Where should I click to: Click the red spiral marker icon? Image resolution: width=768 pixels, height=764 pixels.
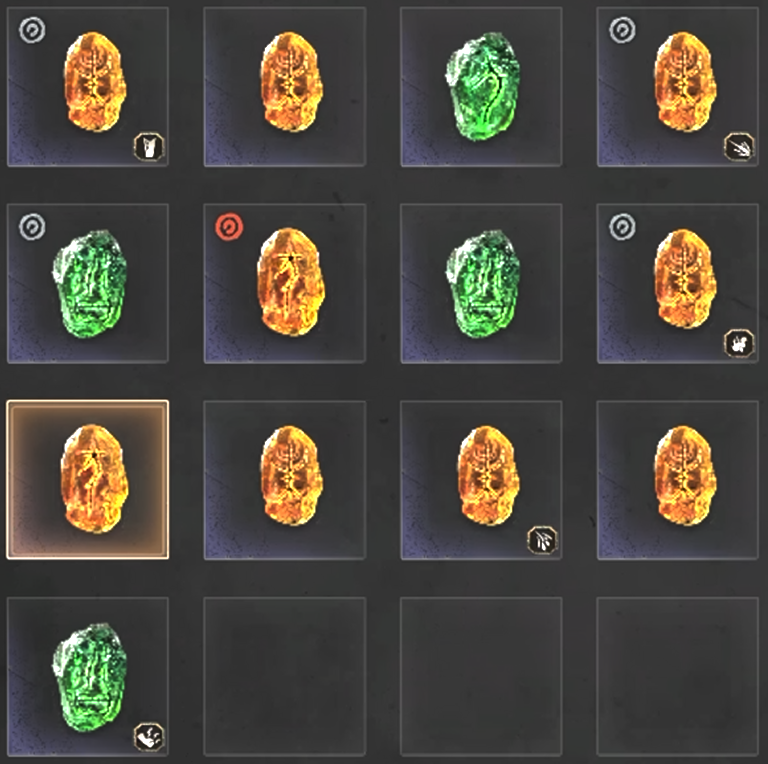pyautogui.click(x=229, y=228)
